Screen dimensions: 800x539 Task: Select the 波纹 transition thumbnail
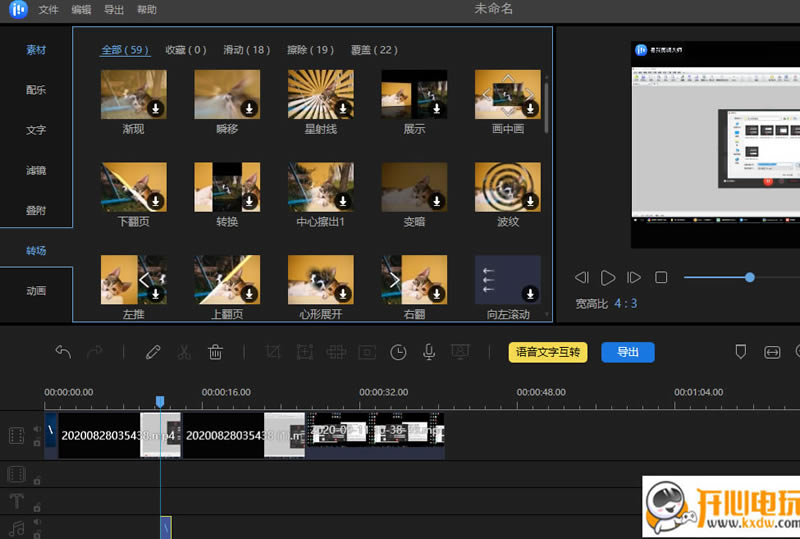click(x=507, y=187)
